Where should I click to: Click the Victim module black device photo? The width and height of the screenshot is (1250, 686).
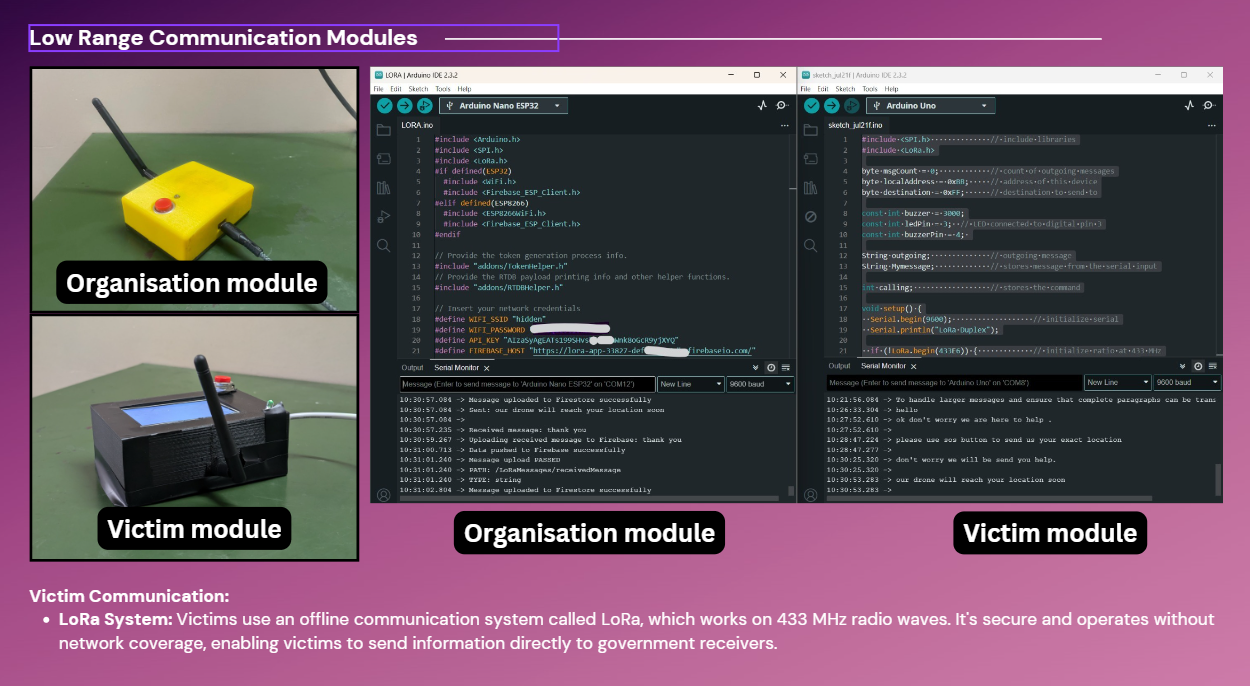[x=194, y=438]
